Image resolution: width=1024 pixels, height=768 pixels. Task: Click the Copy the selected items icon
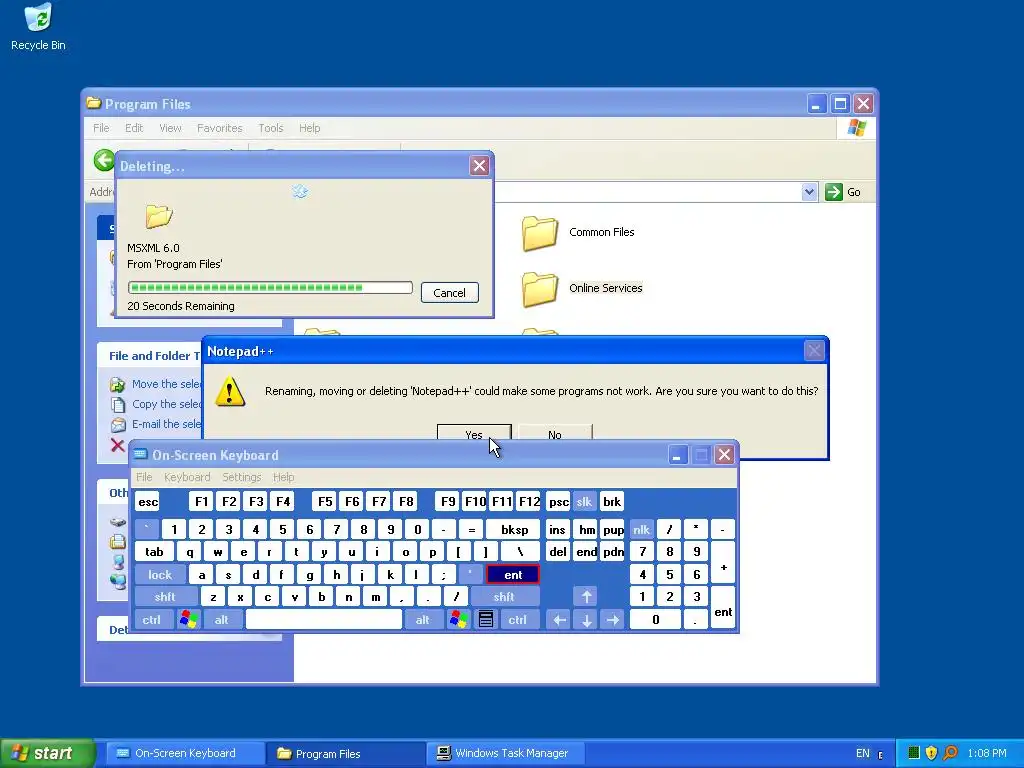click(118, 404)
